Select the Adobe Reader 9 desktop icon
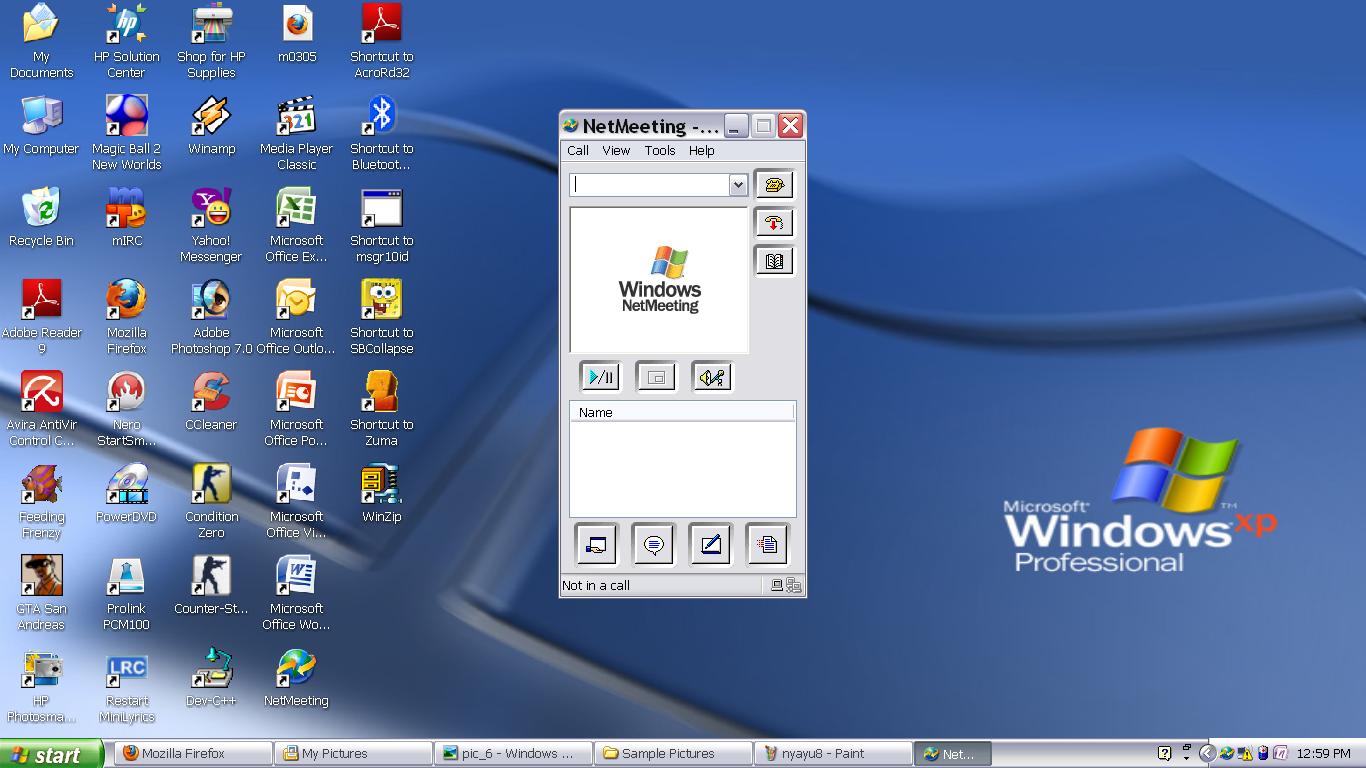Screen dimensions: 1366x768 click(41, 318)
